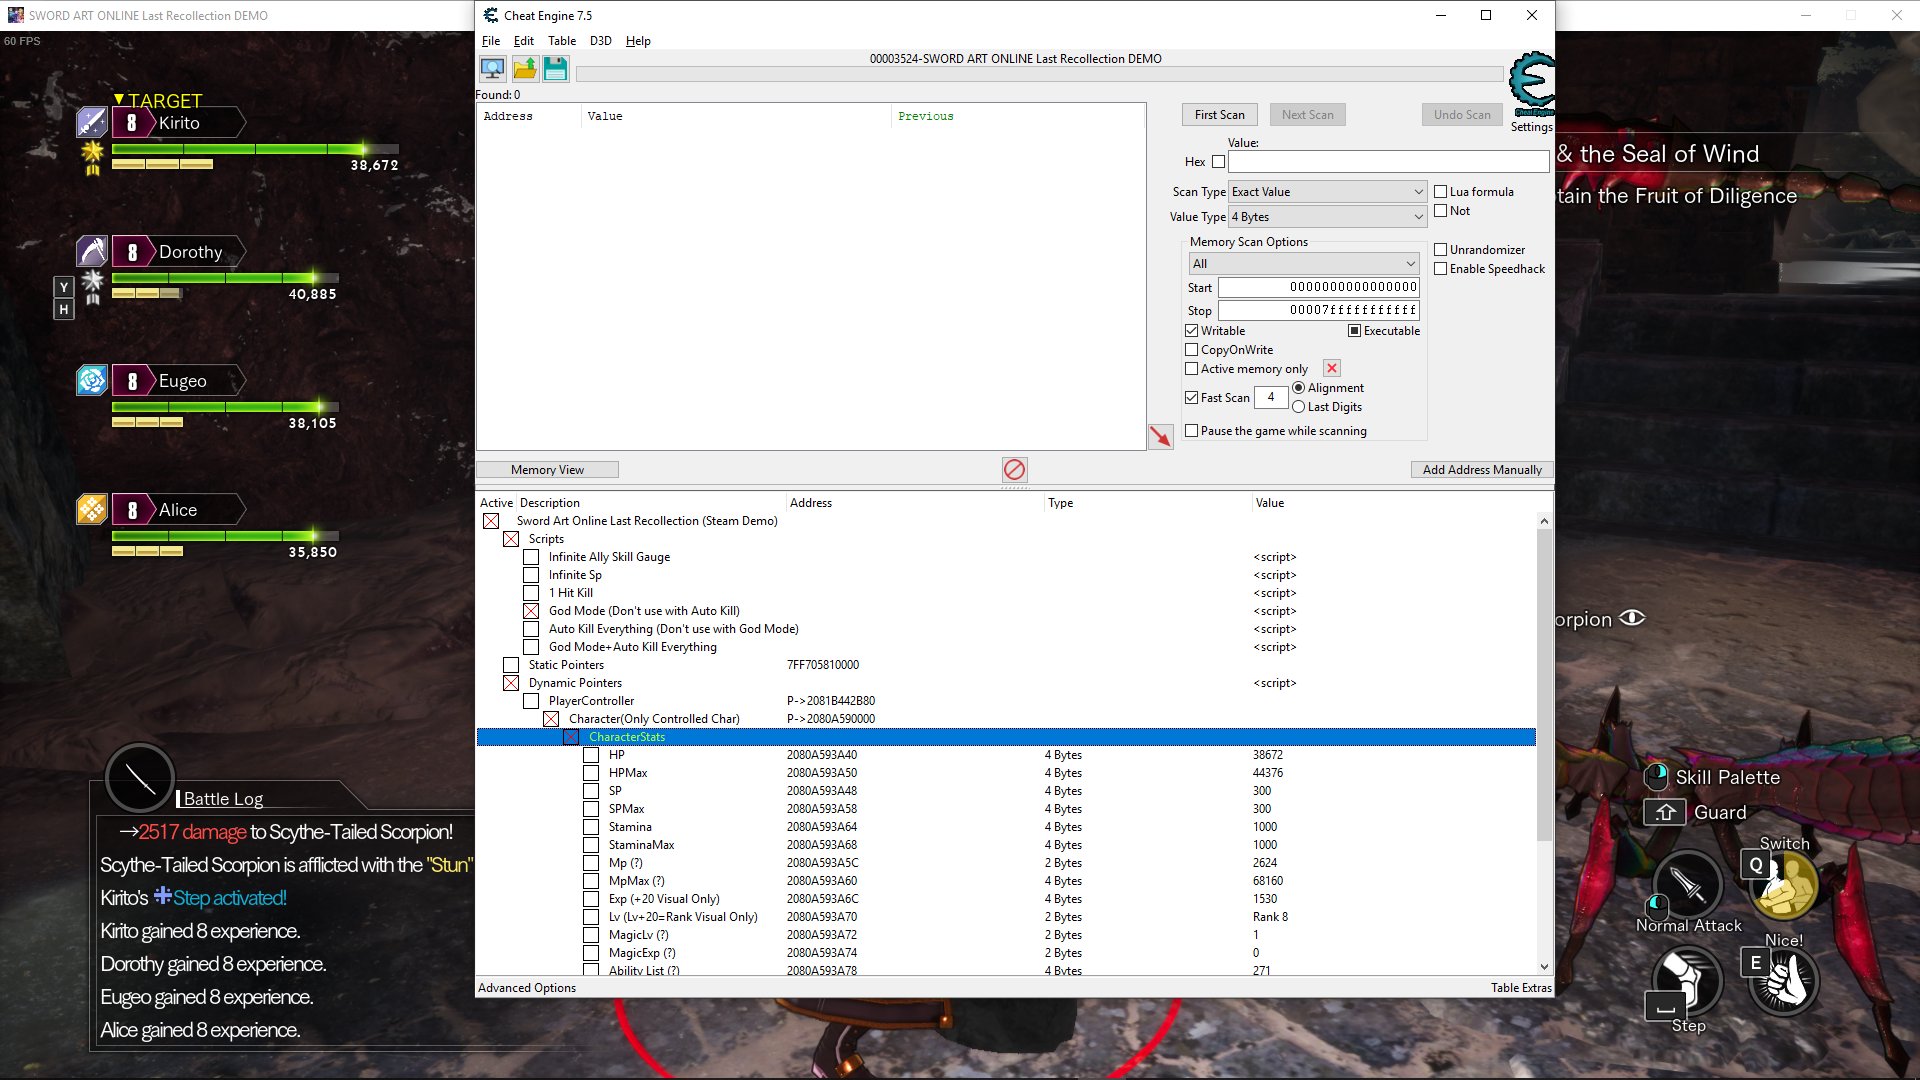
Task: Click the red arrow add-to-list icon
Action: tap(1160, 436)
